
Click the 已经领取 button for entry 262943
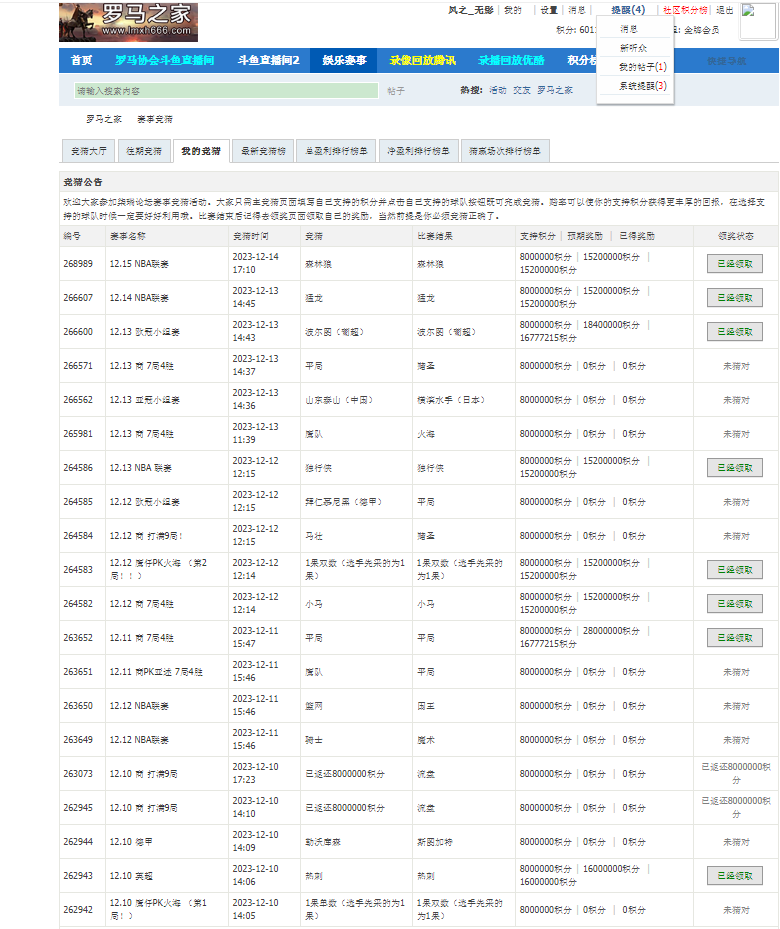click(734, 876)
